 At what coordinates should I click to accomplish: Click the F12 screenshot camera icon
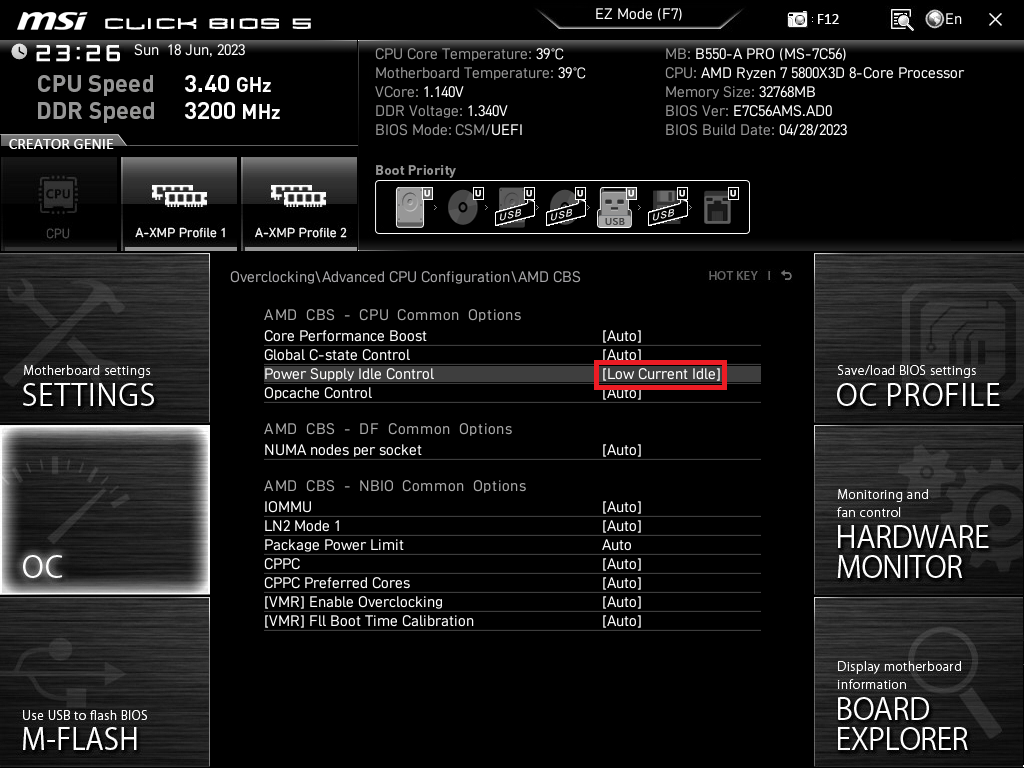(797, 19)
